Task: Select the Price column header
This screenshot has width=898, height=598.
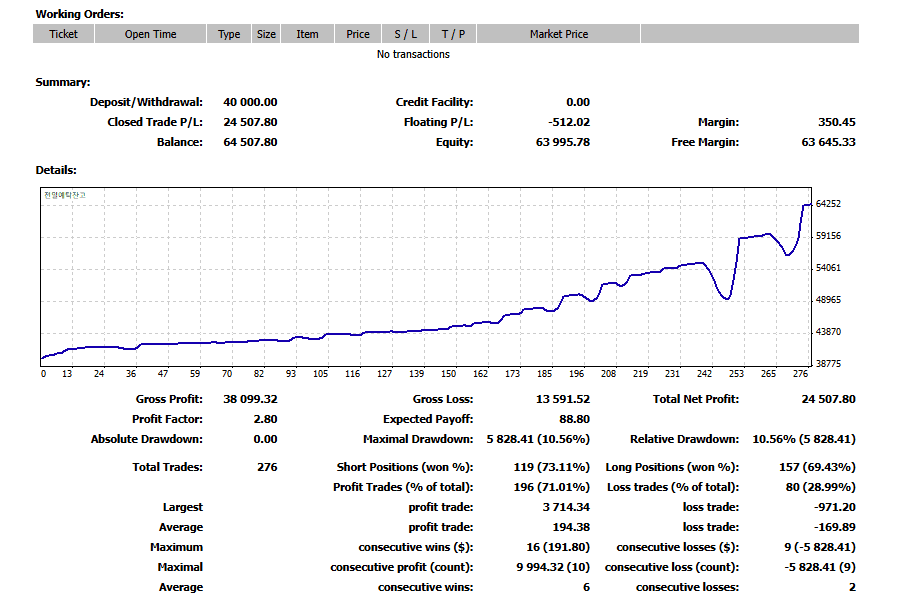Action: 358,34
